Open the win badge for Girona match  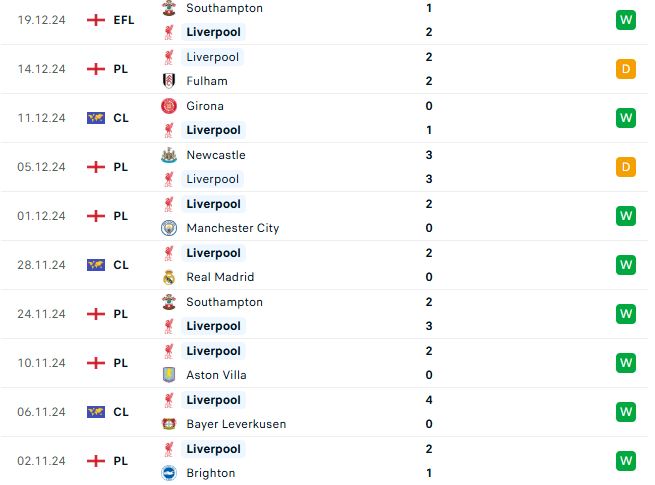(x=625, y=118)
